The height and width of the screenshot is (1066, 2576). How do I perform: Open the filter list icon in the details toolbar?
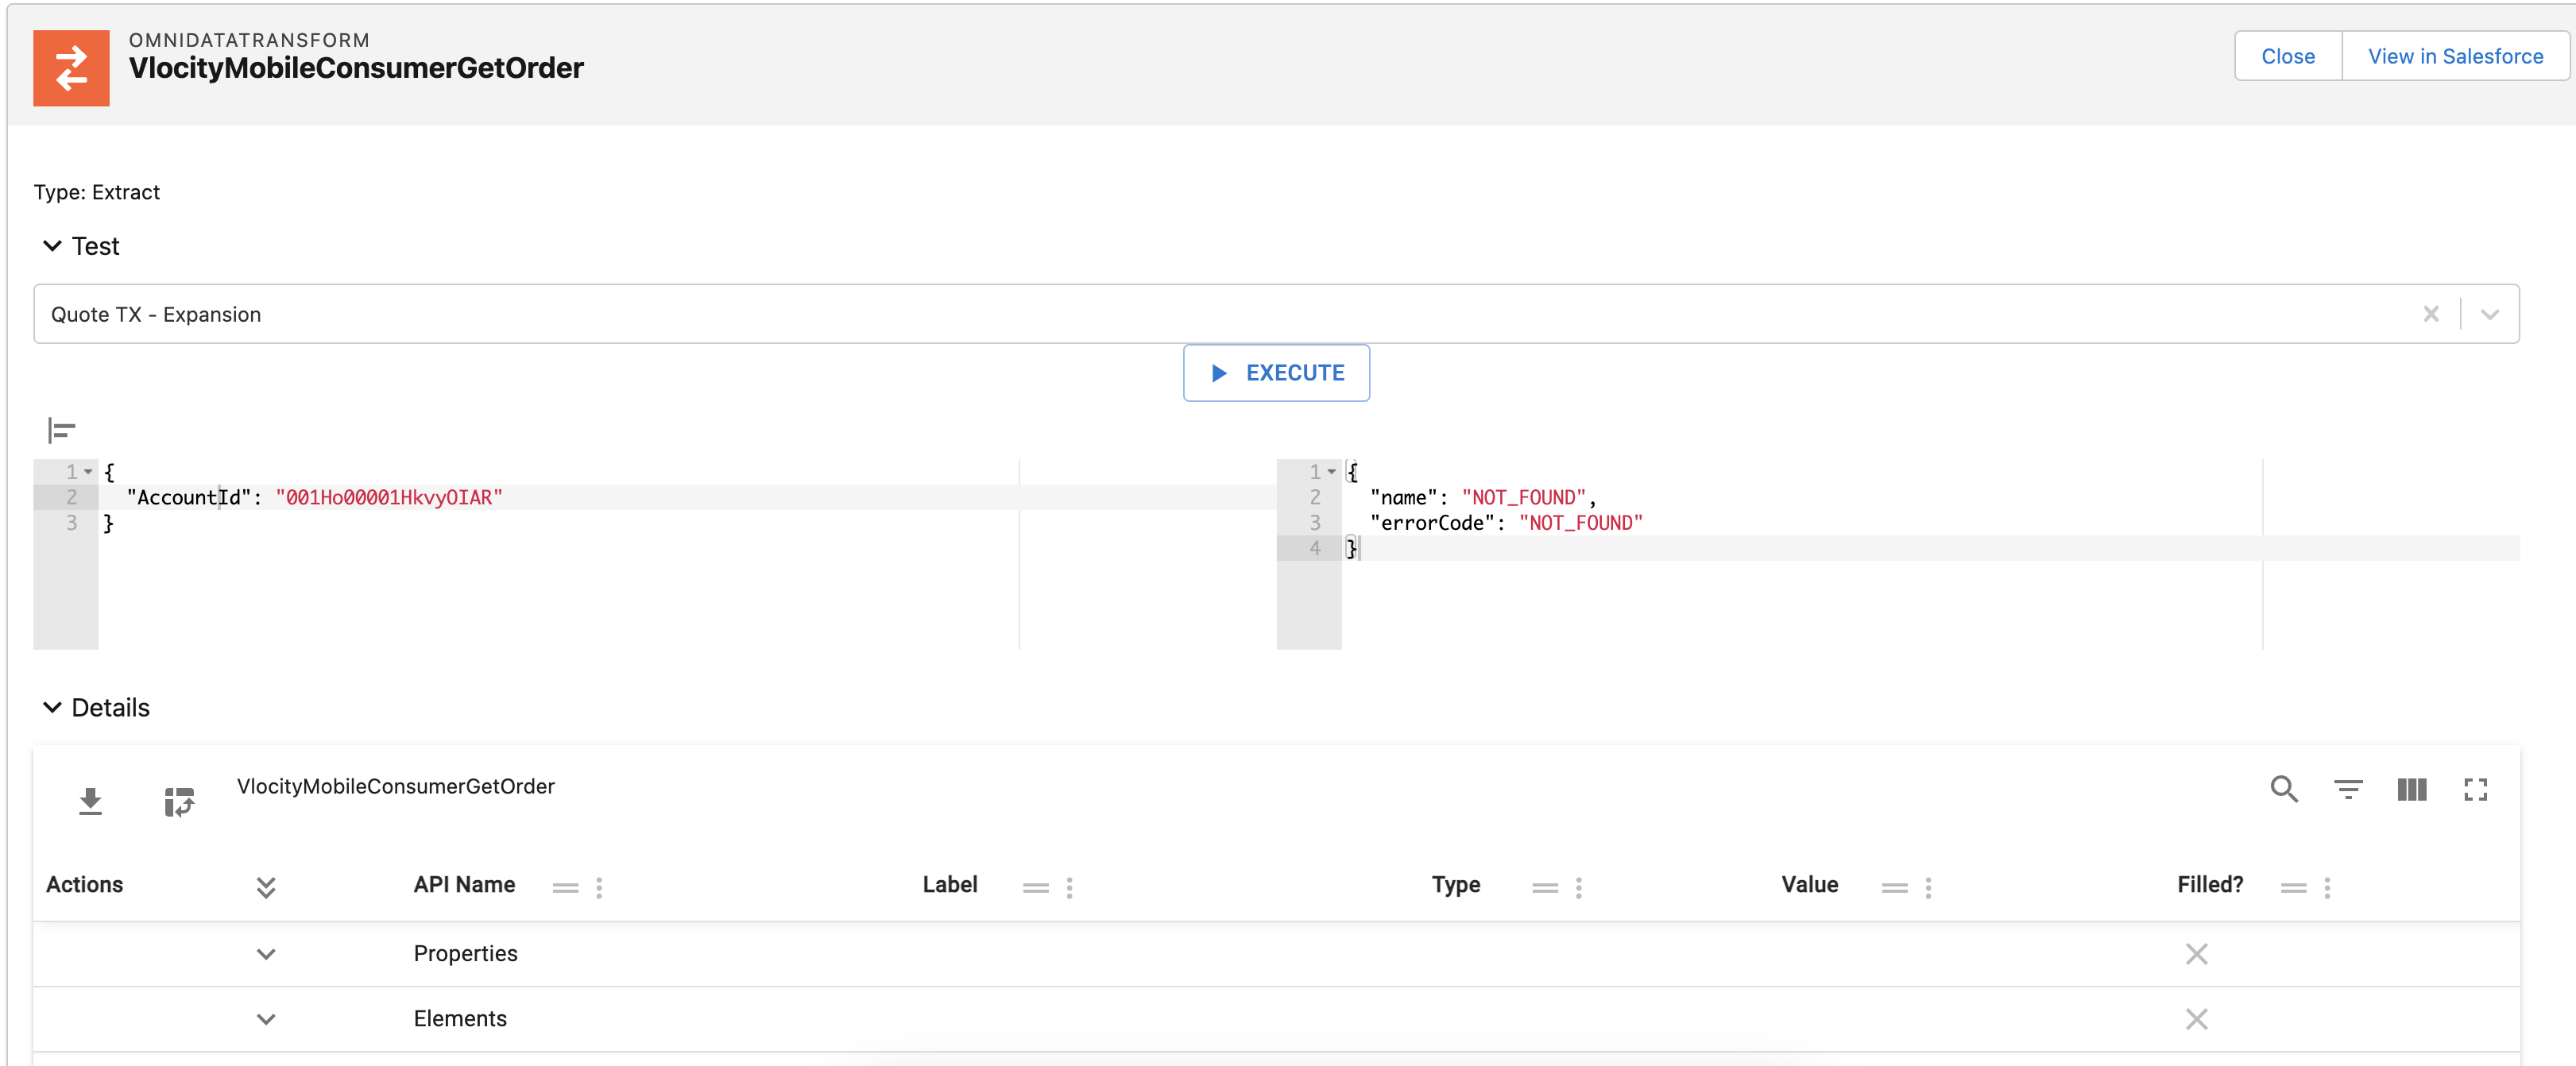[x=2348, y=789]
